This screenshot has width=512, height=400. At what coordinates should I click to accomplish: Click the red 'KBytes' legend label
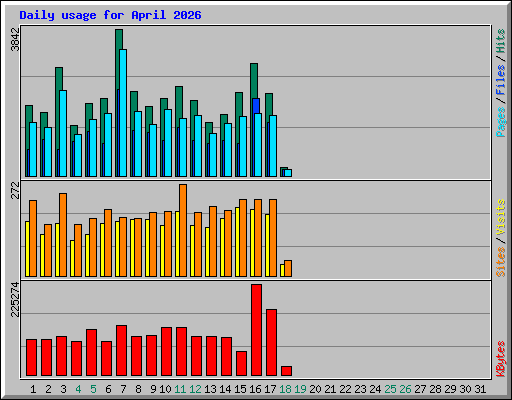coord(501,359)
